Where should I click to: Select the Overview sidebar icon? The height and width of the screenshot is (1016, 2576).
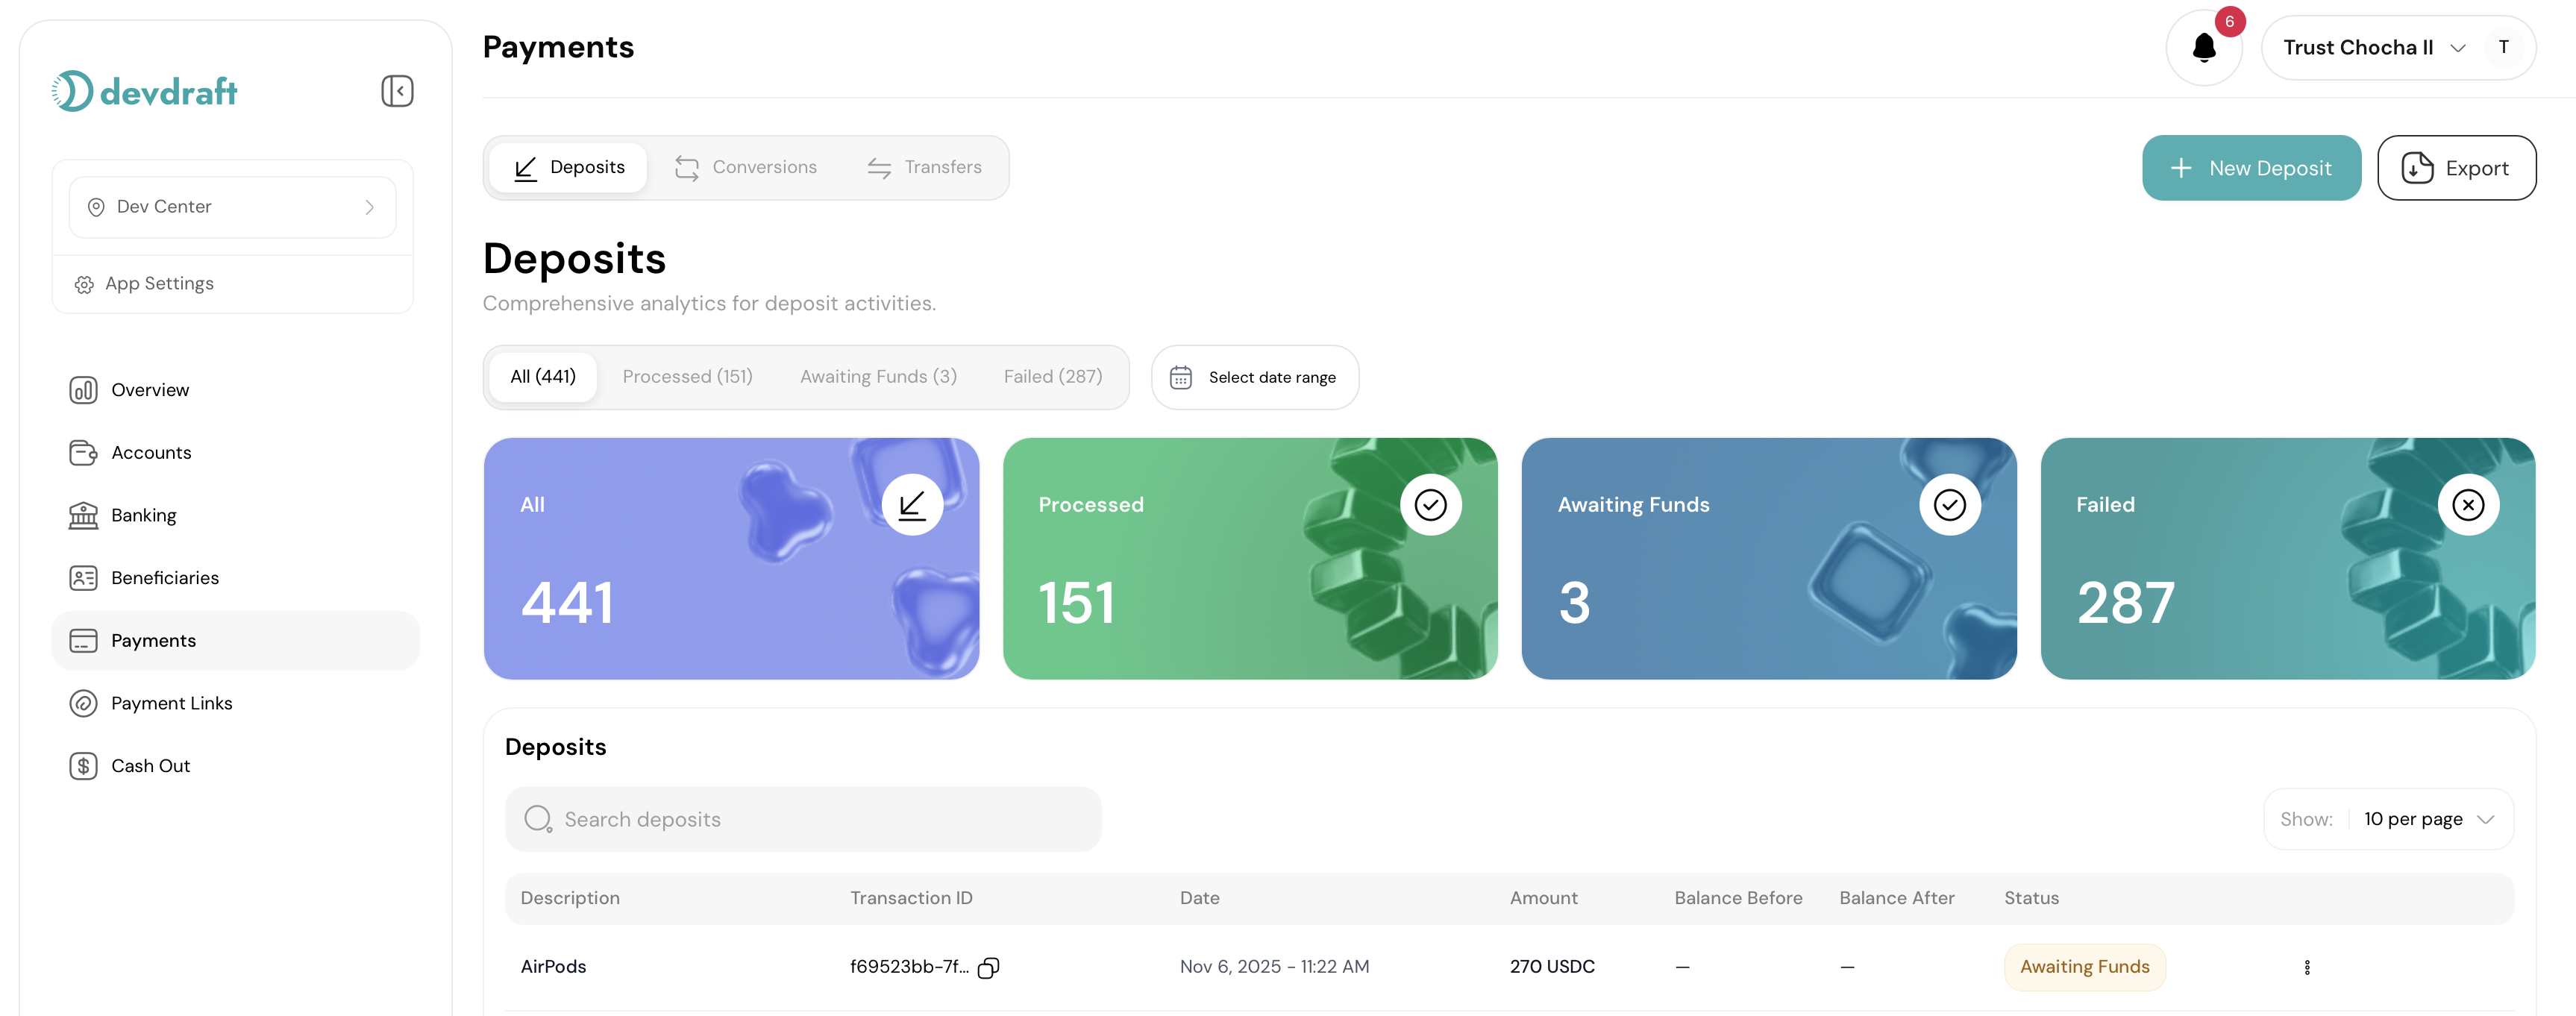pos(83,390)
